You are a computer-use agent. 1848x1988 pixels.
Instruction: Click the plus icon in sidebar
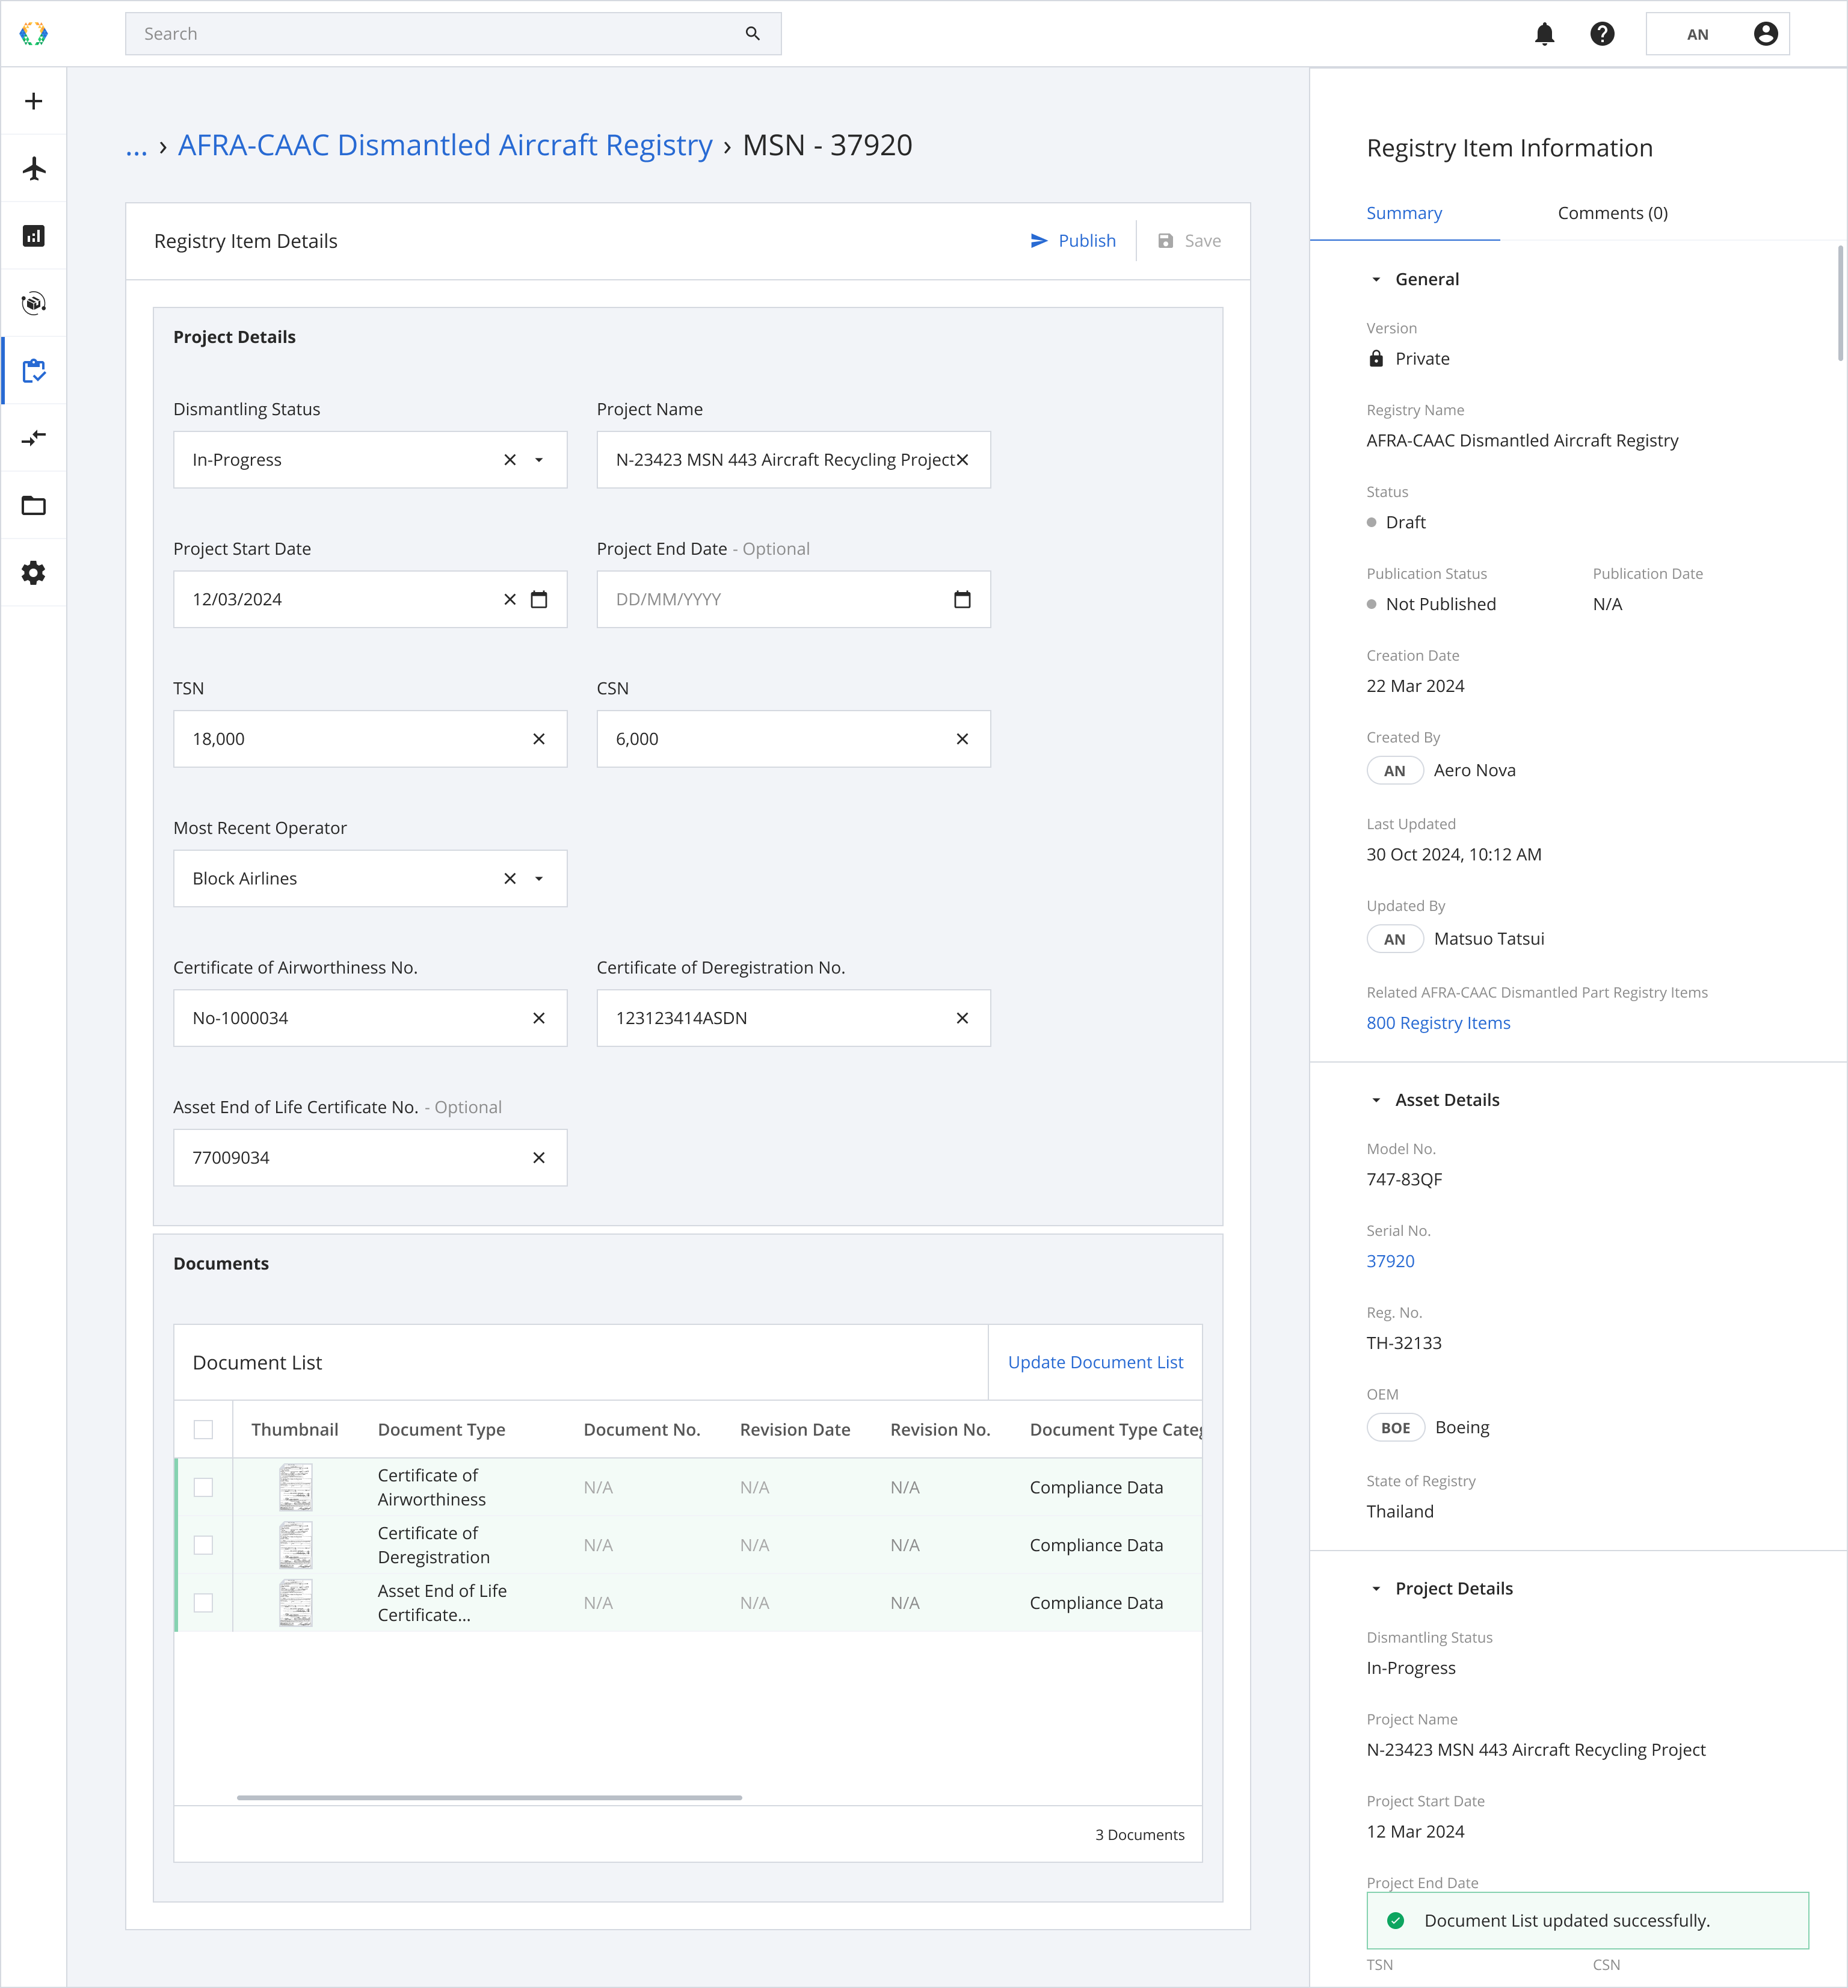coord(34,101)
